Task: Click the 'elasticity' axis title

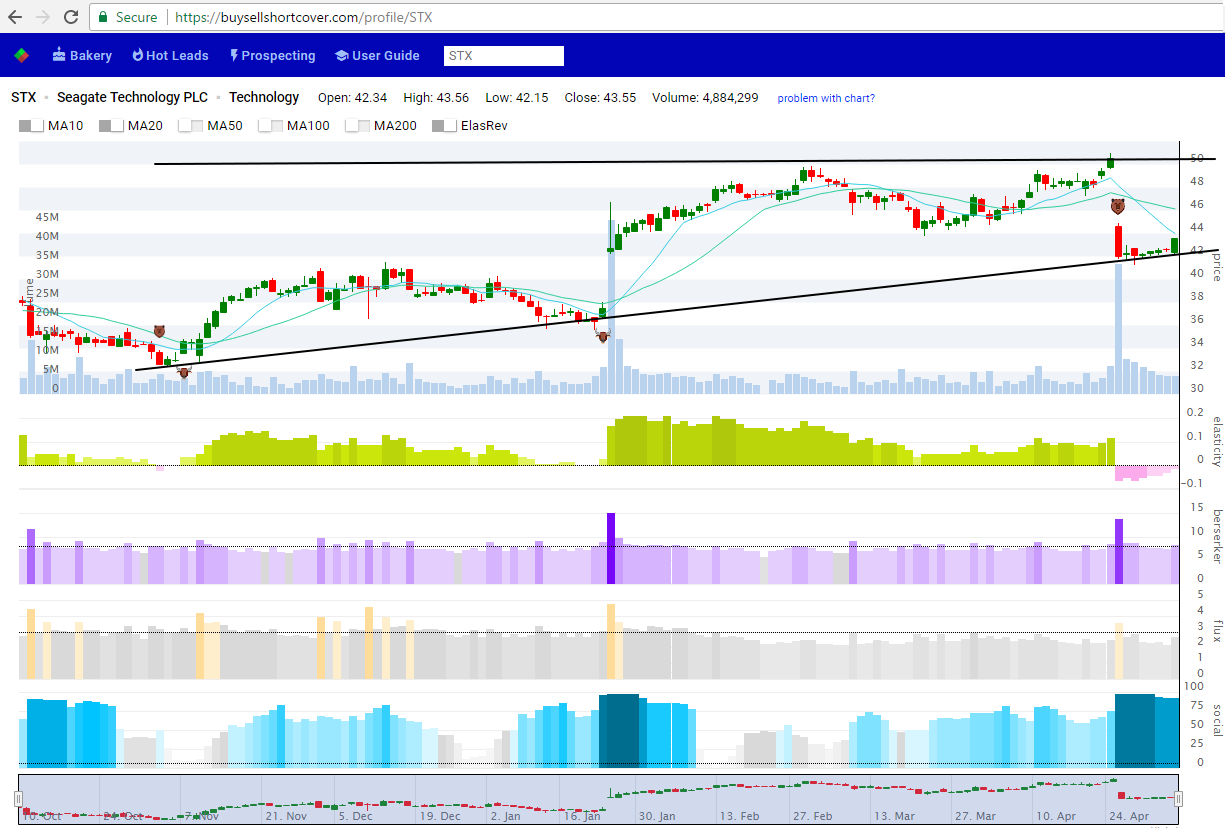Action: click(1217, 441)
